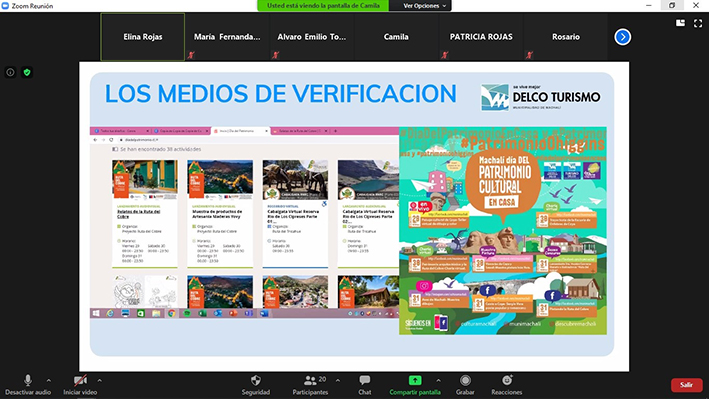The width and height of the screenshot is (709, 399).
Task: Expand audio options arrow beside microphone
Action: click(49, 380)
